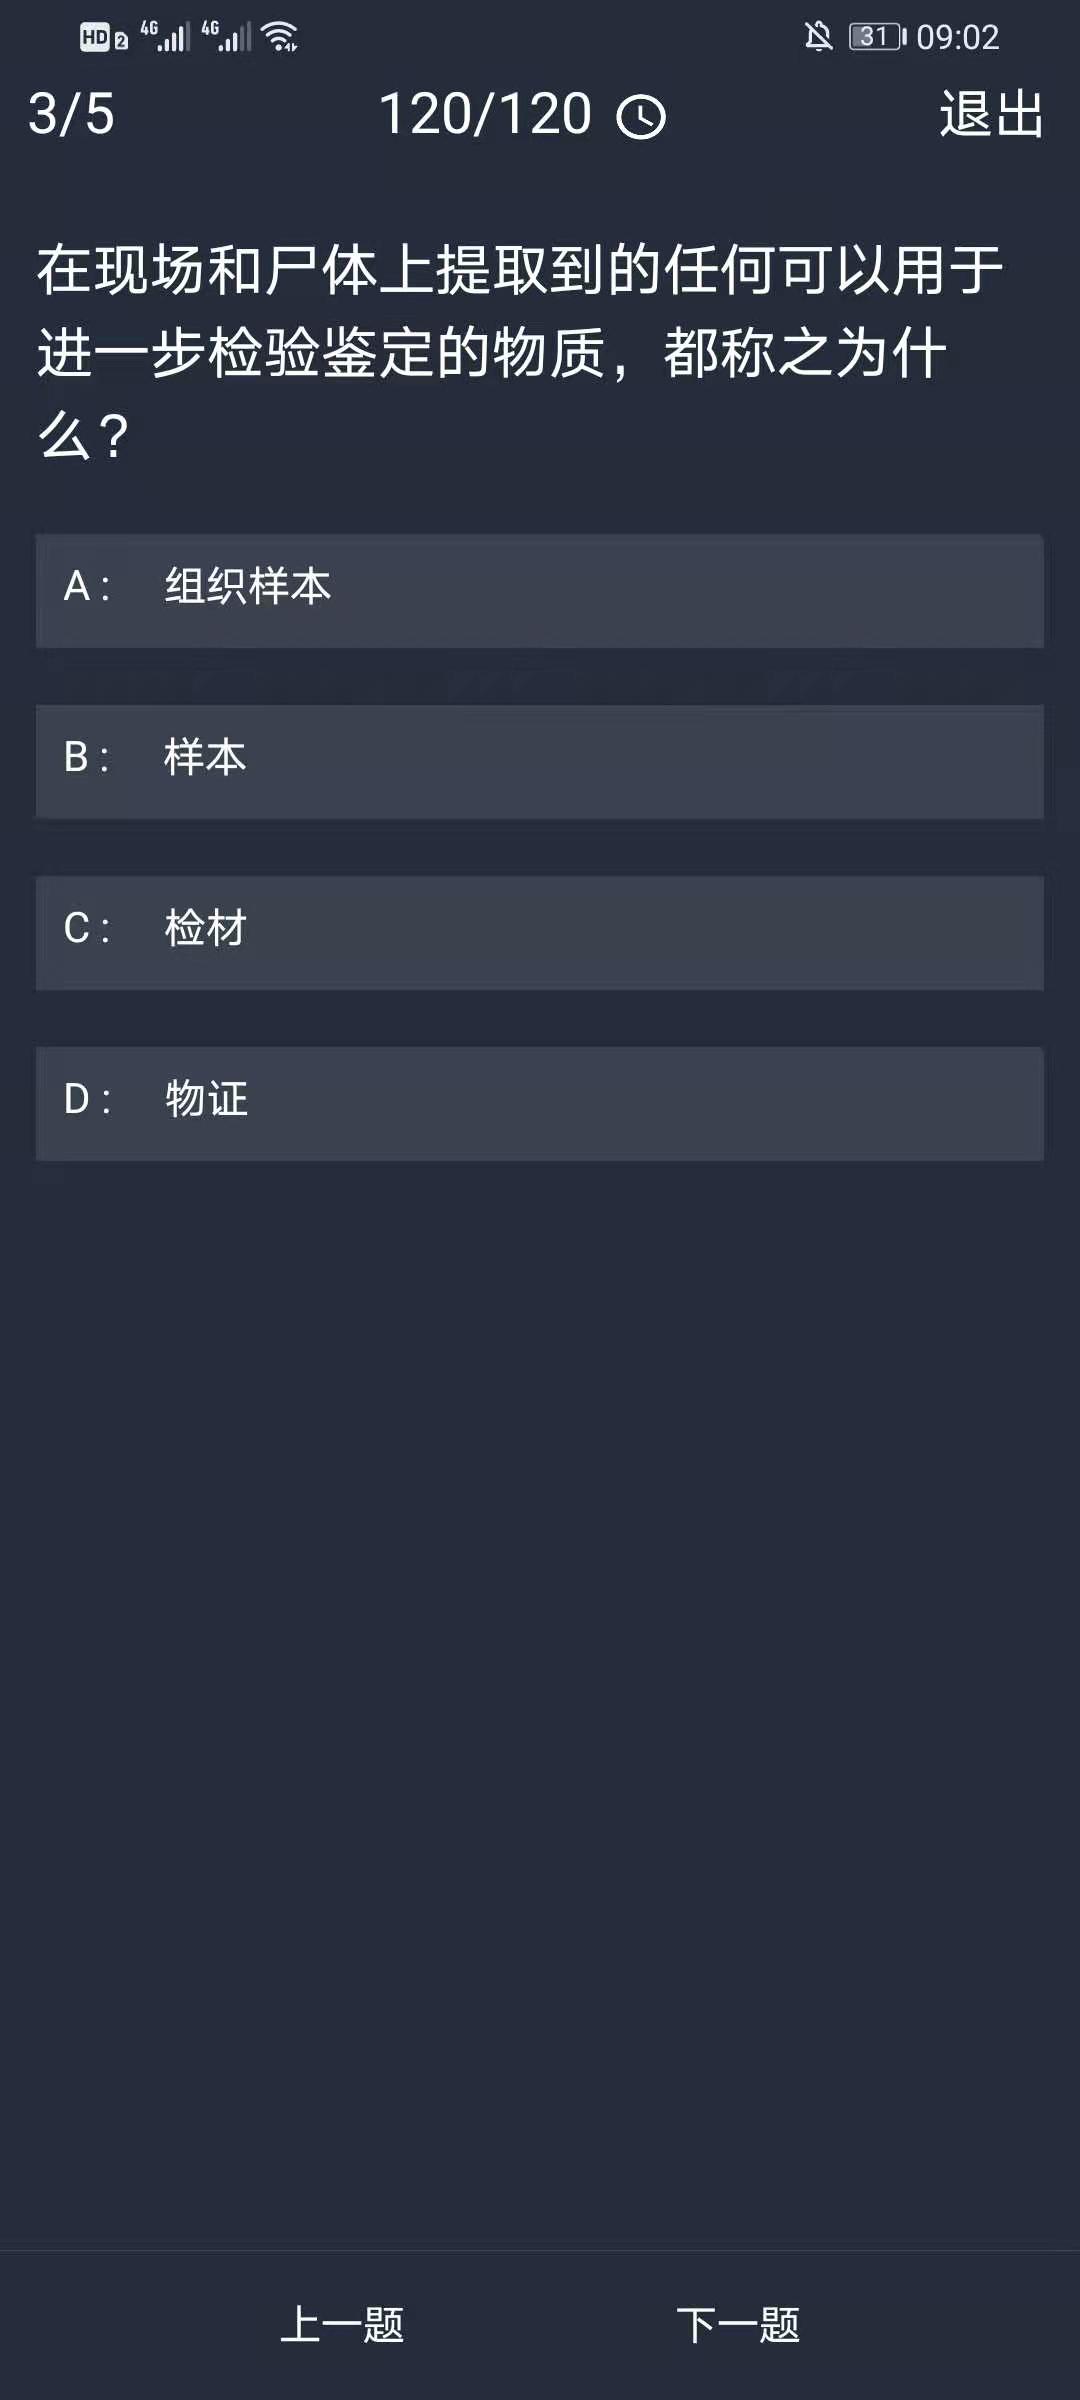Screen dimensions: 1080x2400
Task: Exit the quiz with 退出
Action: coord(991,114)
